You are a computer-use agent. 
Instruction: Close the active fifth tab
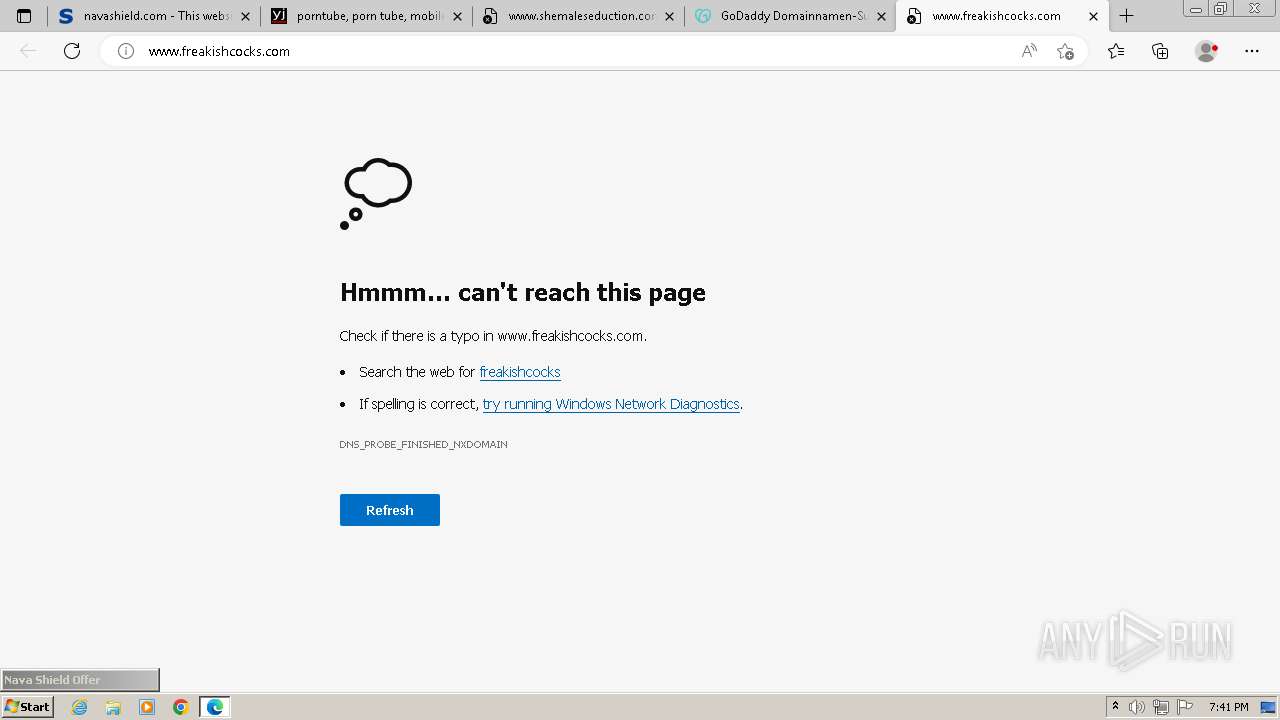(x=1093, y=16)
